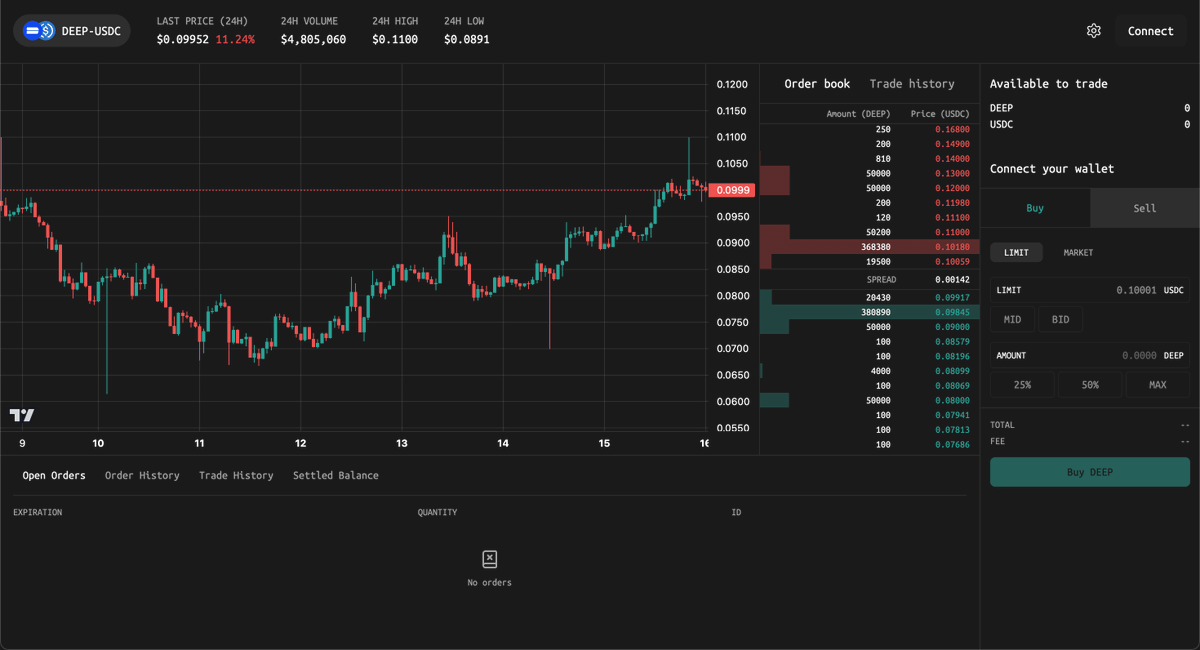
Task: Select bid order at price 0.09000
Action: click(x=870, y=327)
